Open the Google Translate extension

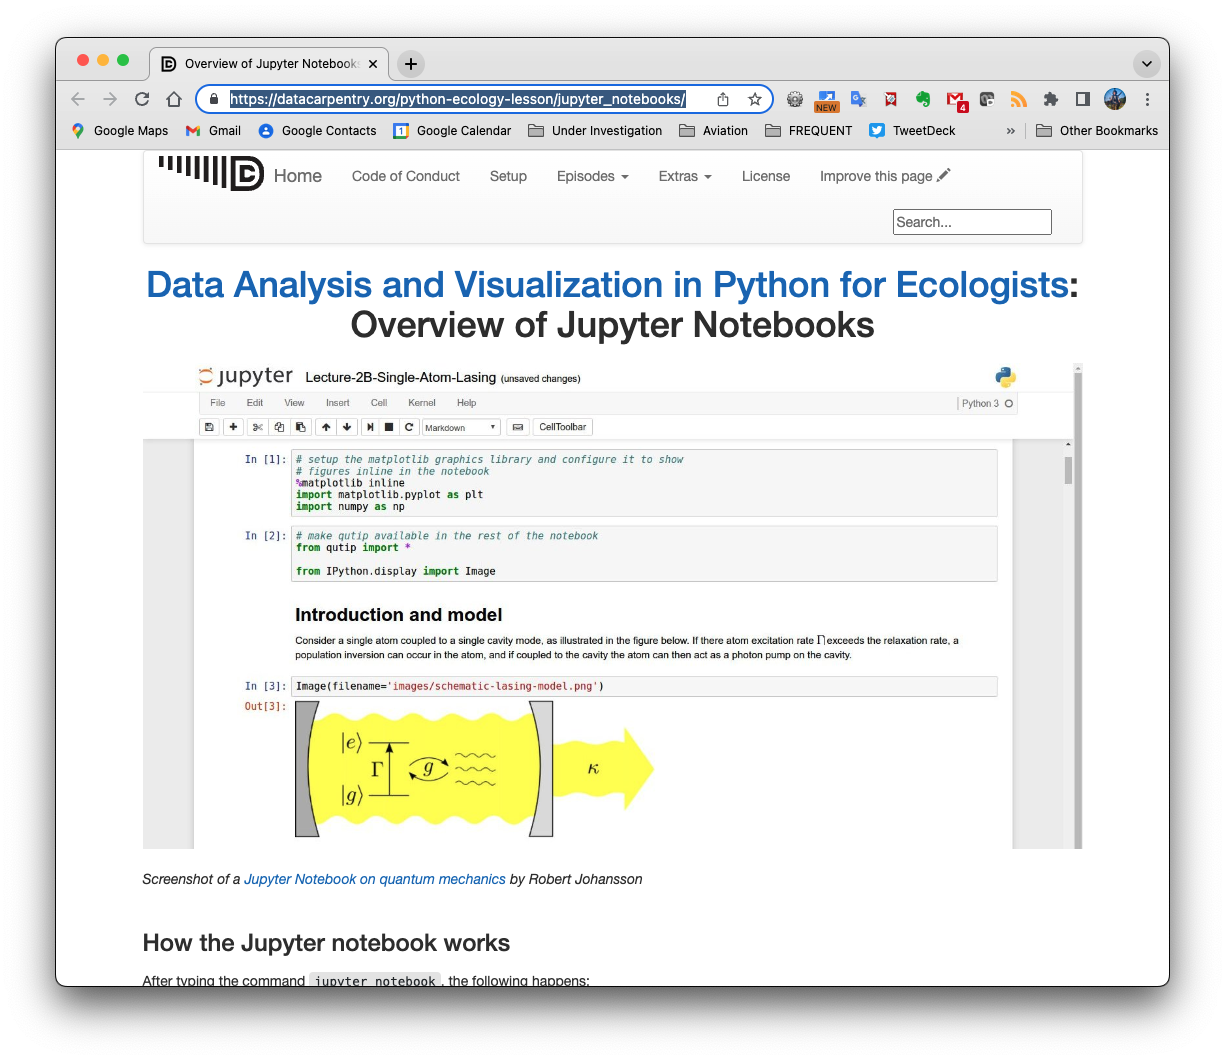coord(858,99)
